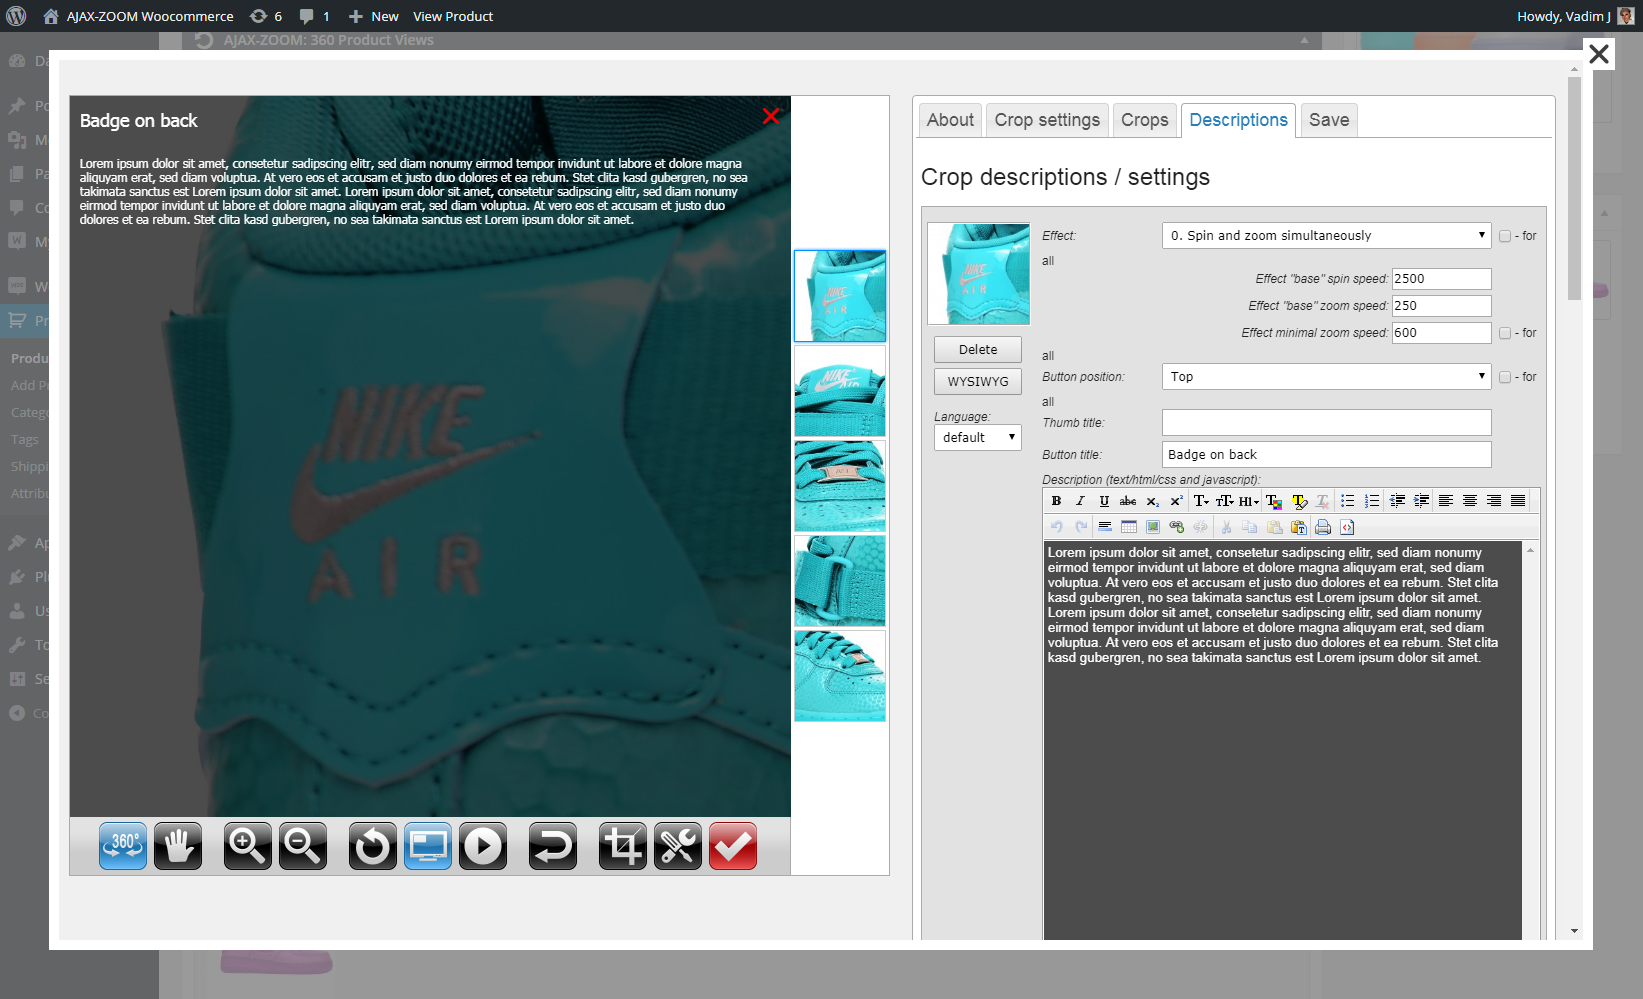Click the red checkmark confirm icon
Viewport: 1643px width, 999px height.
pyautogui.click(x=733, y=846)
